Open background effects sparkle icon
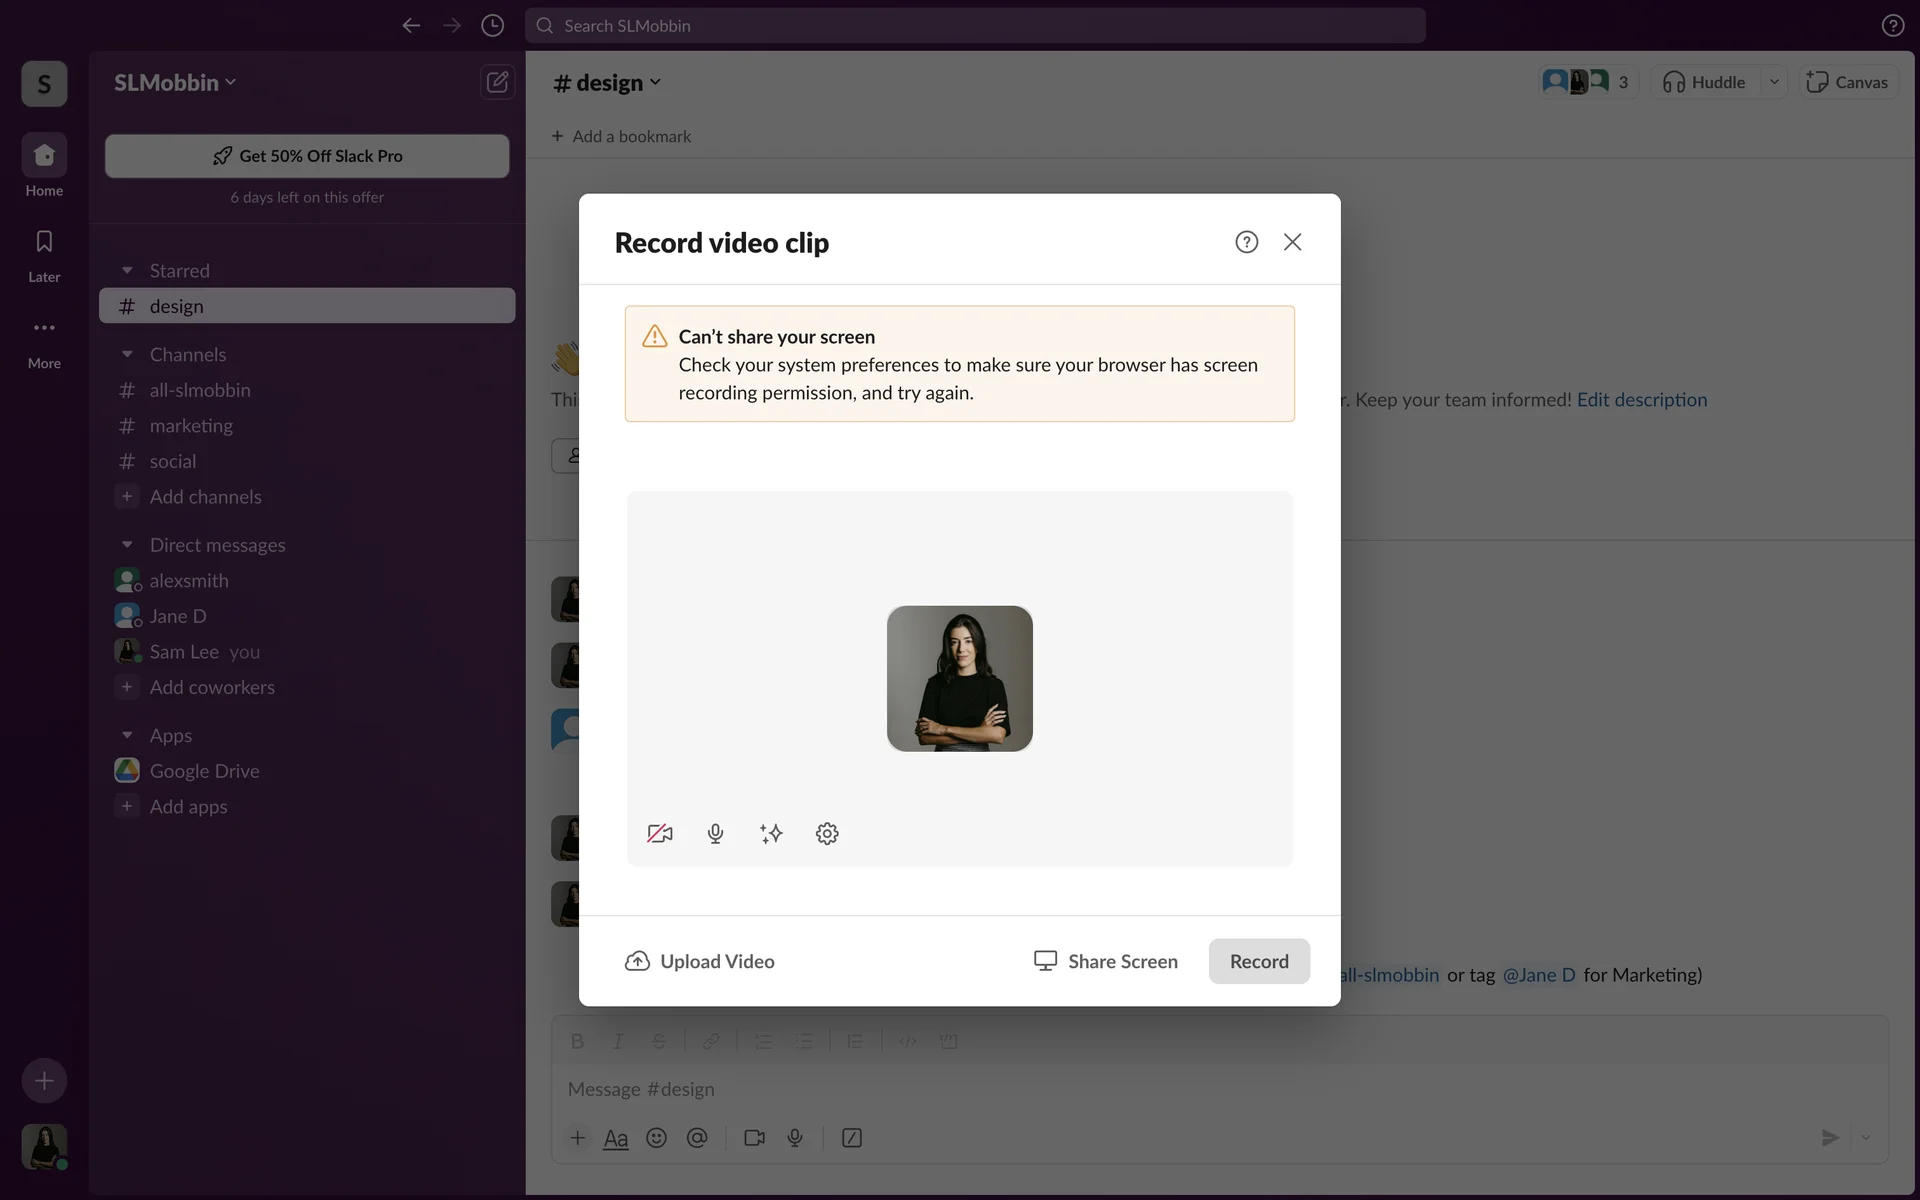 tap(771, 833)
